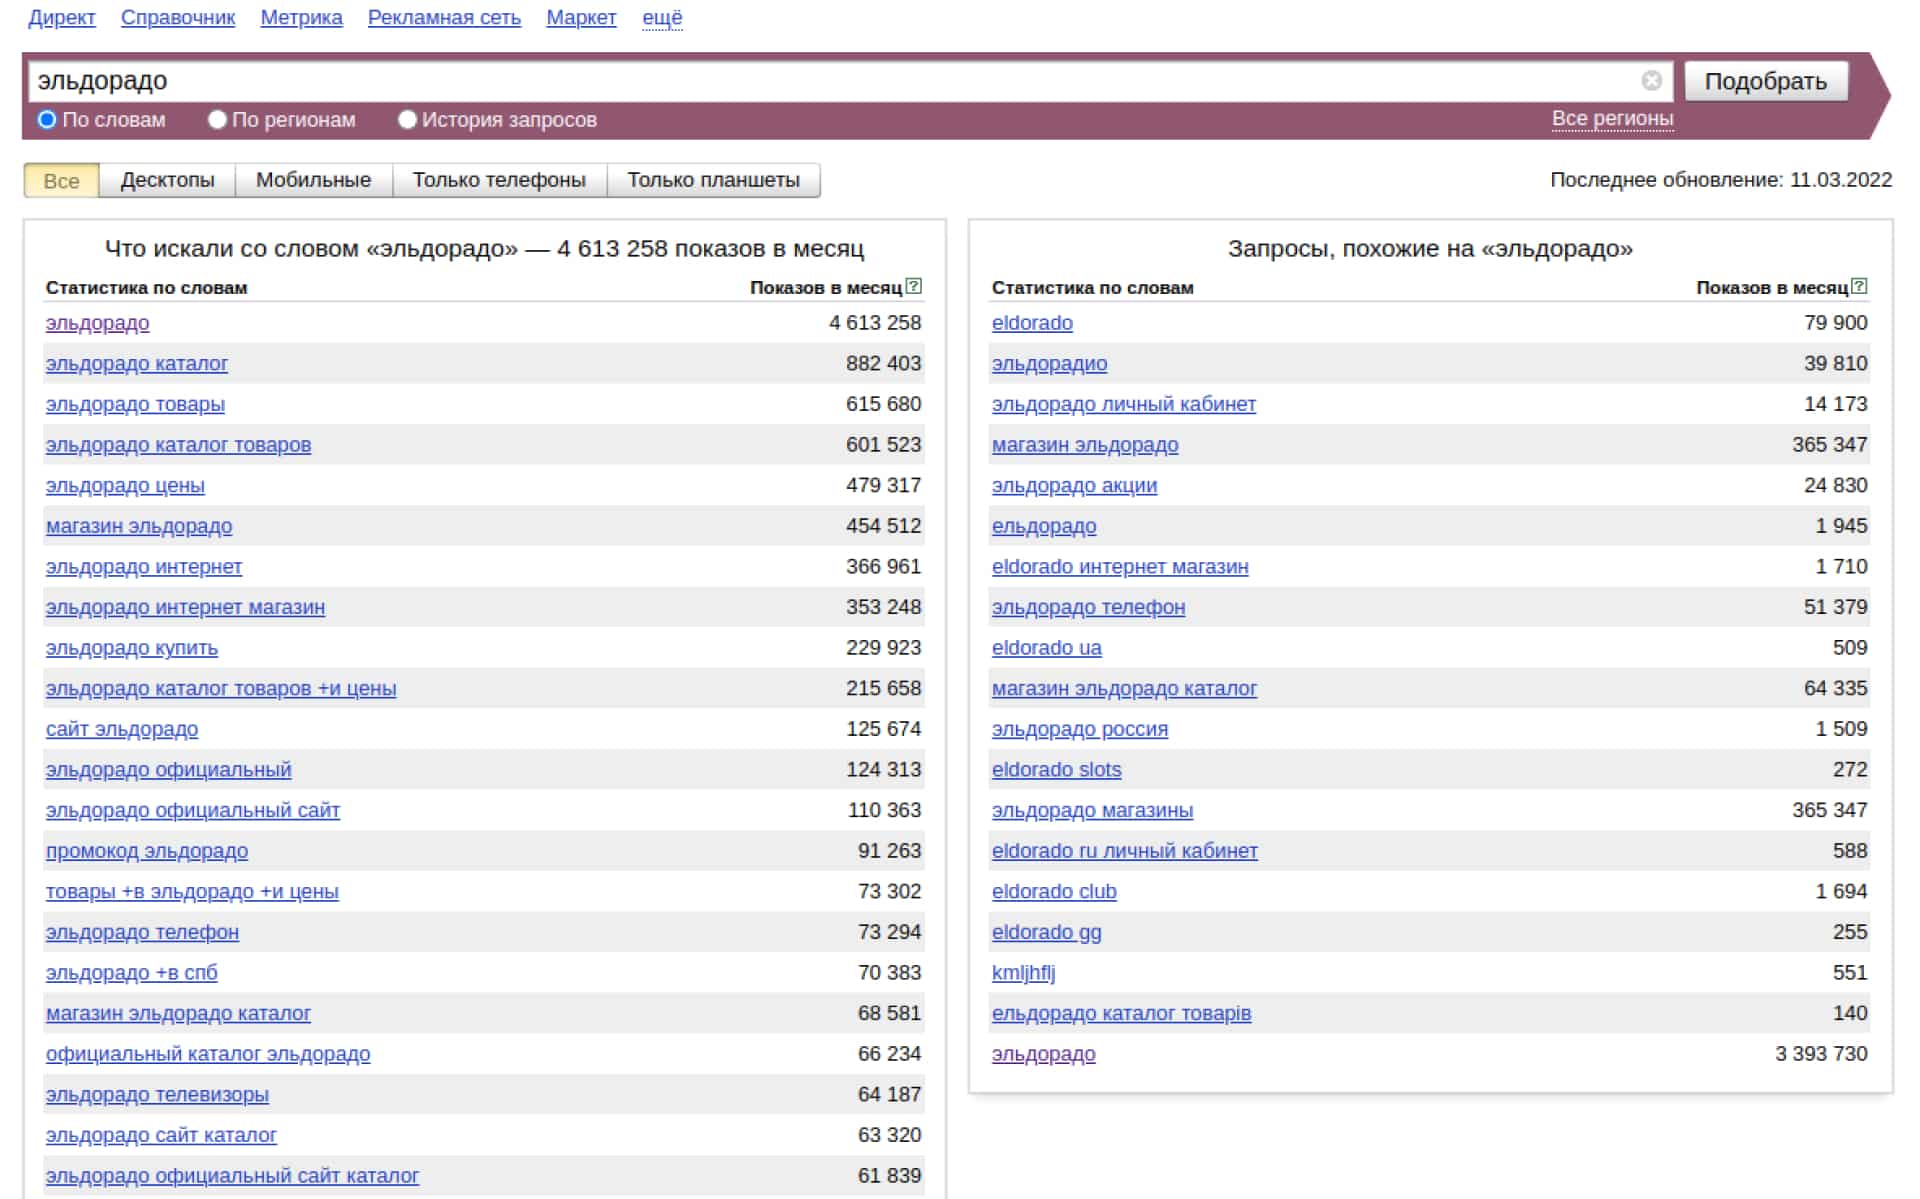Screen dimensions: 1920x1199
Task: Open the 'Все регионы' region selector
Action: (1612, 118)
